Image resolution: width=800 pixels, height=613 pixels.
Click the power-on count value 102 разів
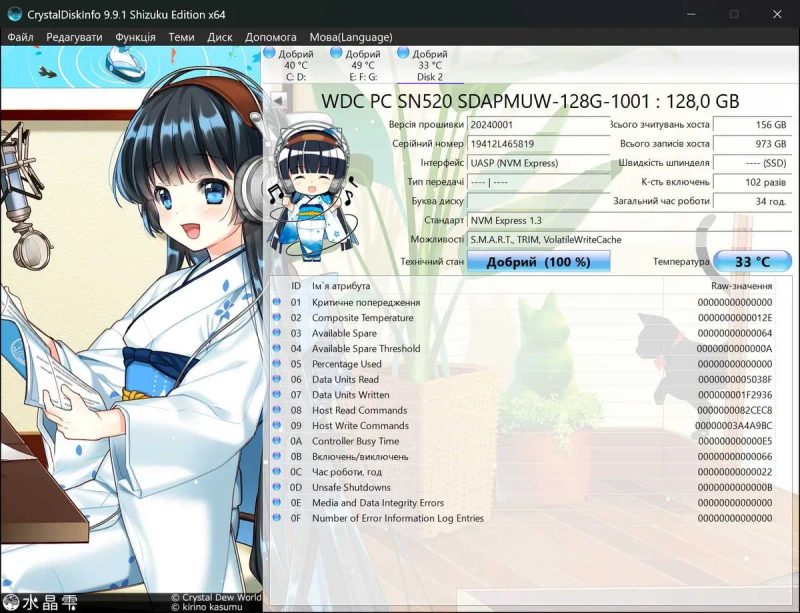click(752, 182)
